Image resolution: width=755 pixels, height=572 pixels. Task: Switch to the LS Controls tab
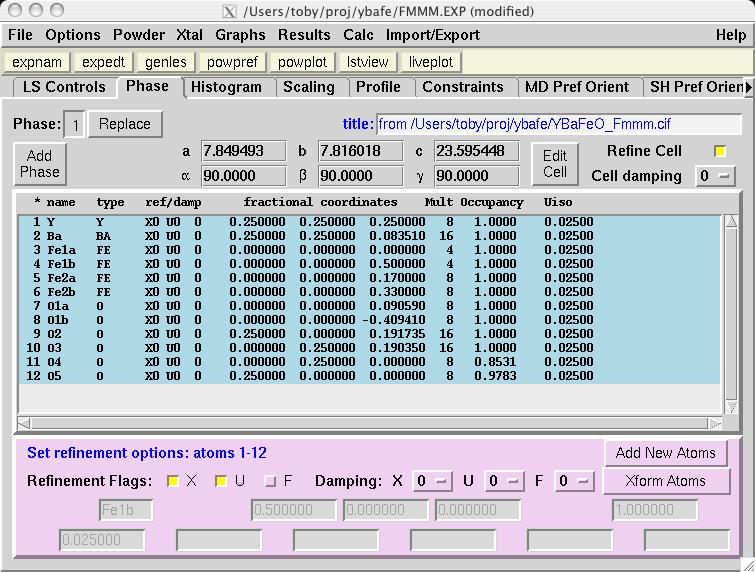pyautogui.click(x=64, y=87)
